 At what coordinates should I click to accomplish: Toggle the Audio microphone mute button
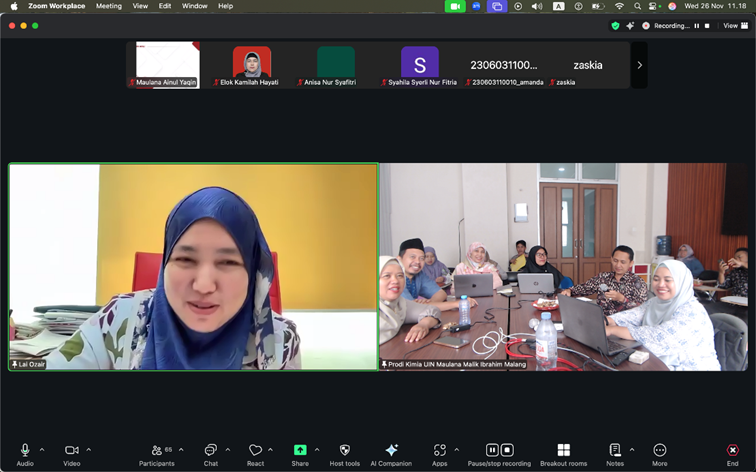(25, 450)
